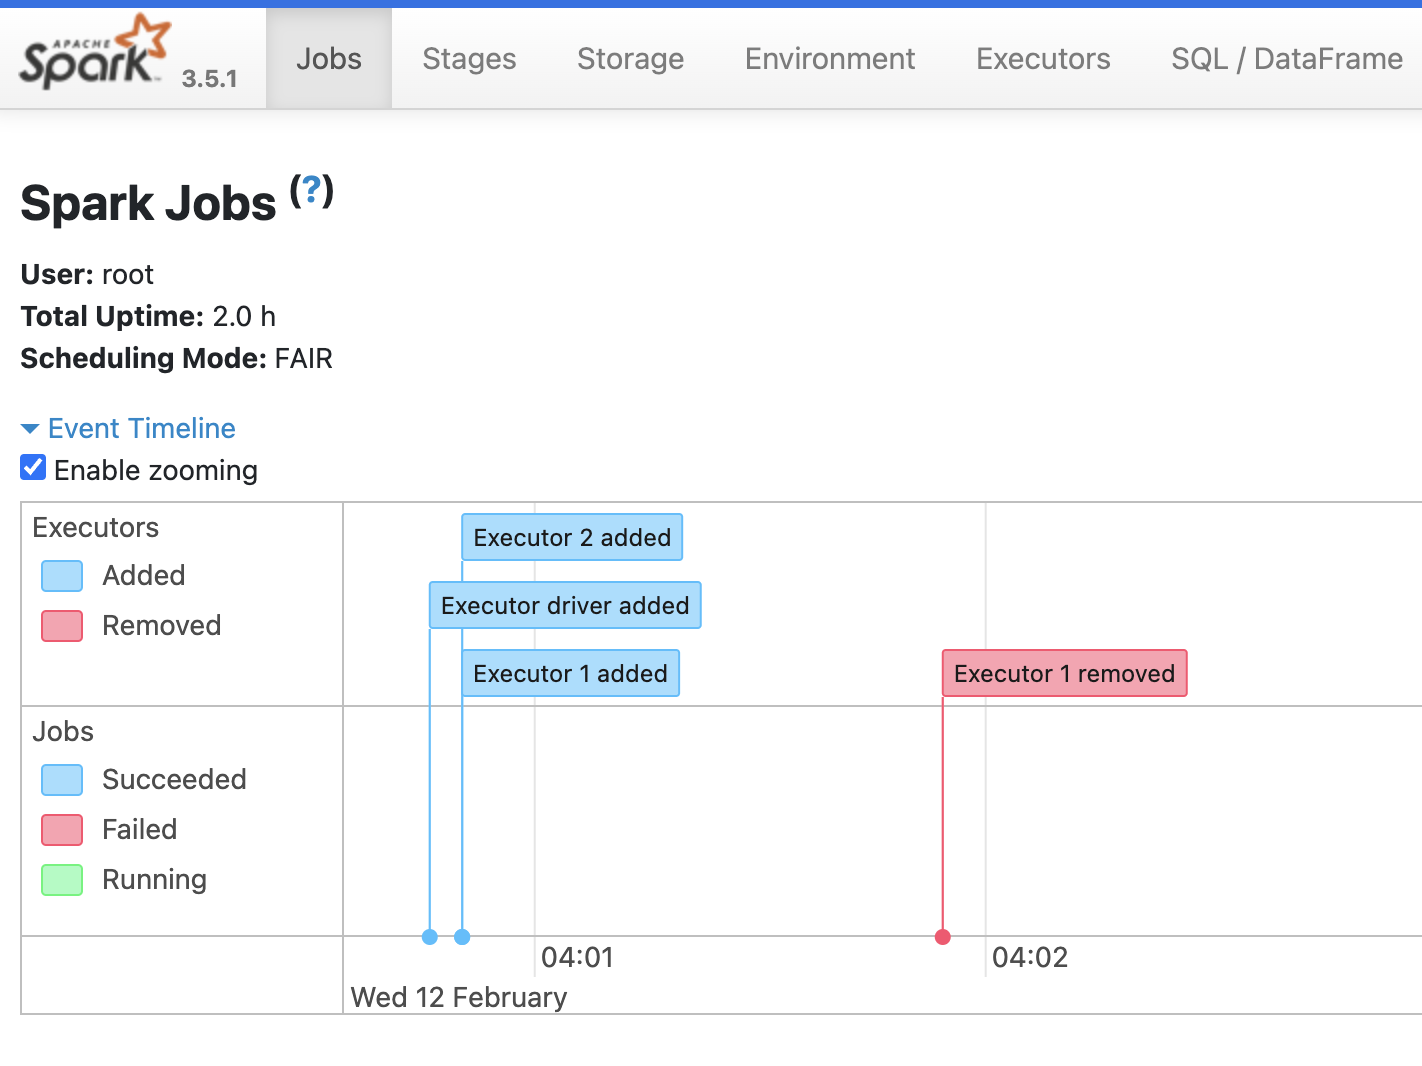Screen dimensions: 1422x1066
Task: Open the Storage tab
Action: 630,59
